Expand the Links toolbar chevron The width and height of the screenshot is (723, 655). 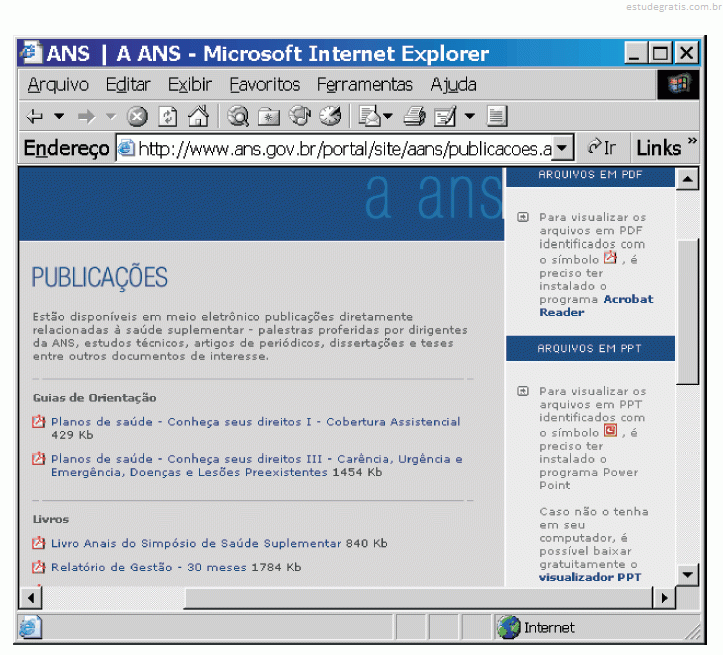click(x=692, y=141)
